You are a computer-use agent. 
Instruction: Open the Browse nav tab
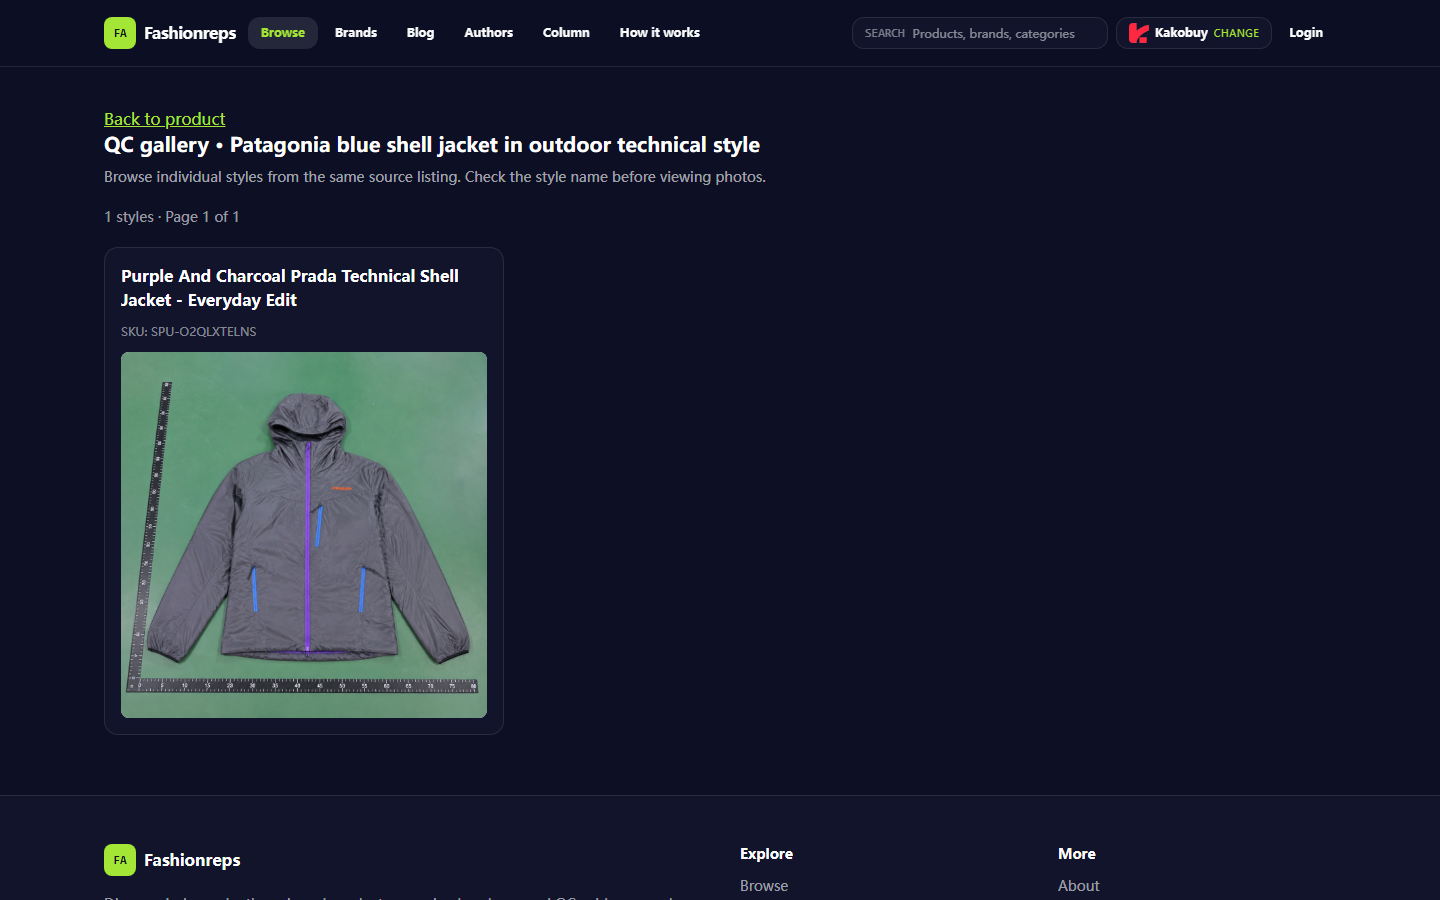click(283, 33)
